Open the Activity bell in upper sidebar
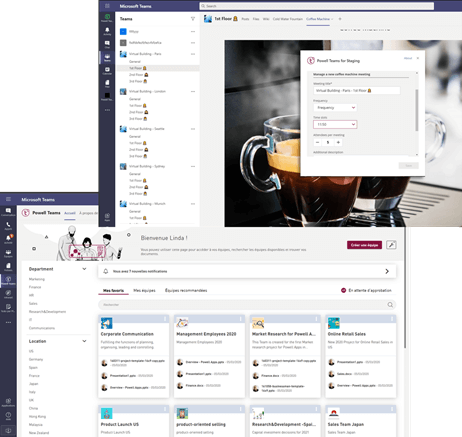This screenshot has width=462, height=437. pyautogui.click(x=107, y=31)
